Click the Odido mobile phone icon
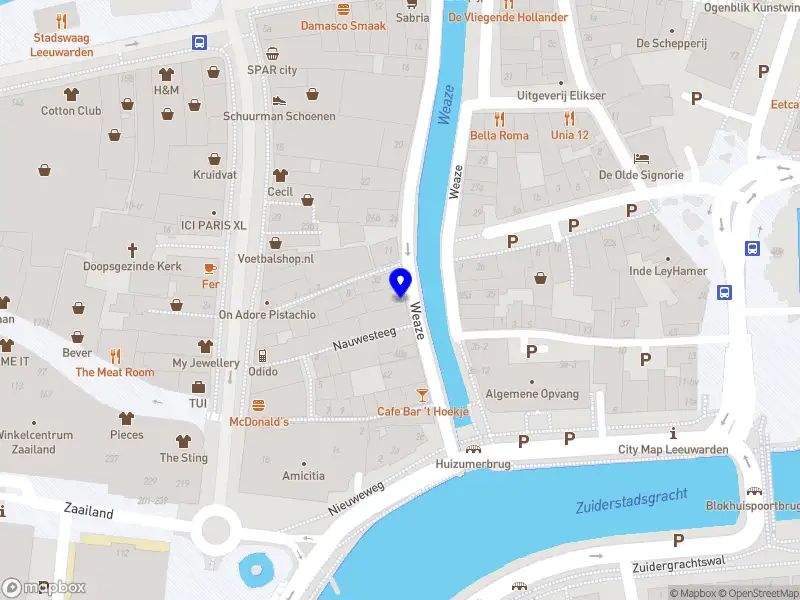This screenshot has width=800, height=600. pyautogui.click(x=262, y=355)
